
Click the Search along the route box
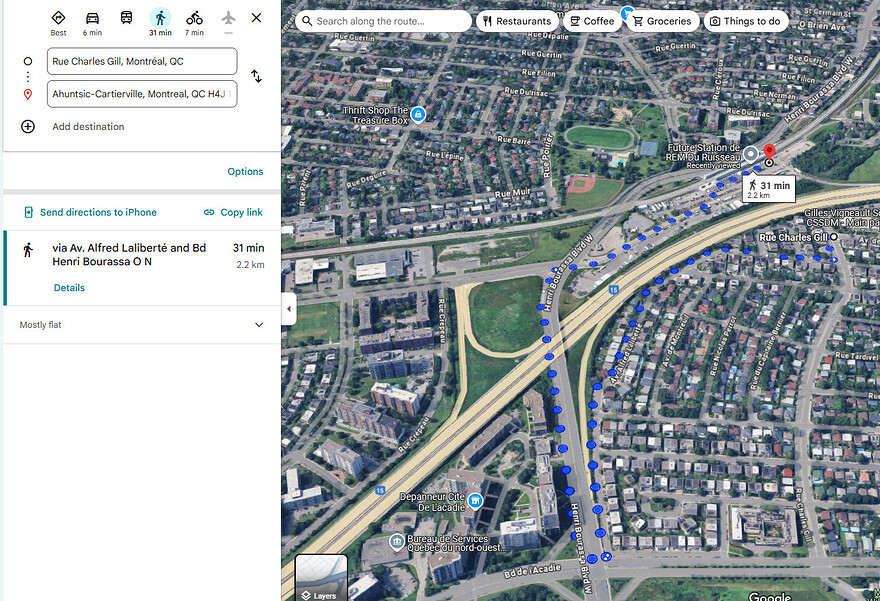pos(384,21)
